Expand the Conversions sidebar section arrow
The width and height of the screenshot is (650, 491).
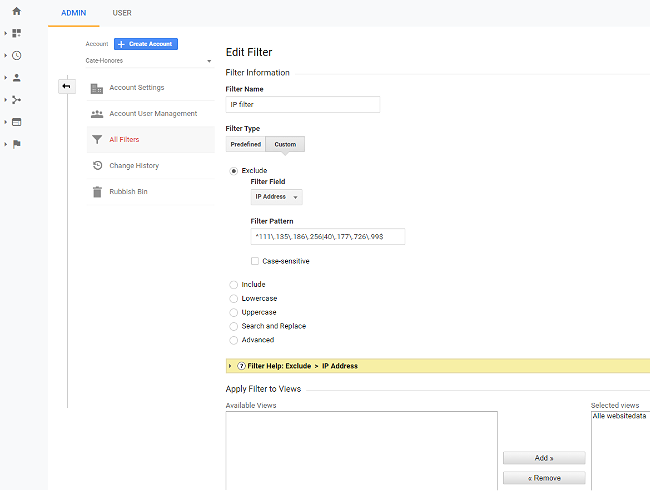click(5, 144)
